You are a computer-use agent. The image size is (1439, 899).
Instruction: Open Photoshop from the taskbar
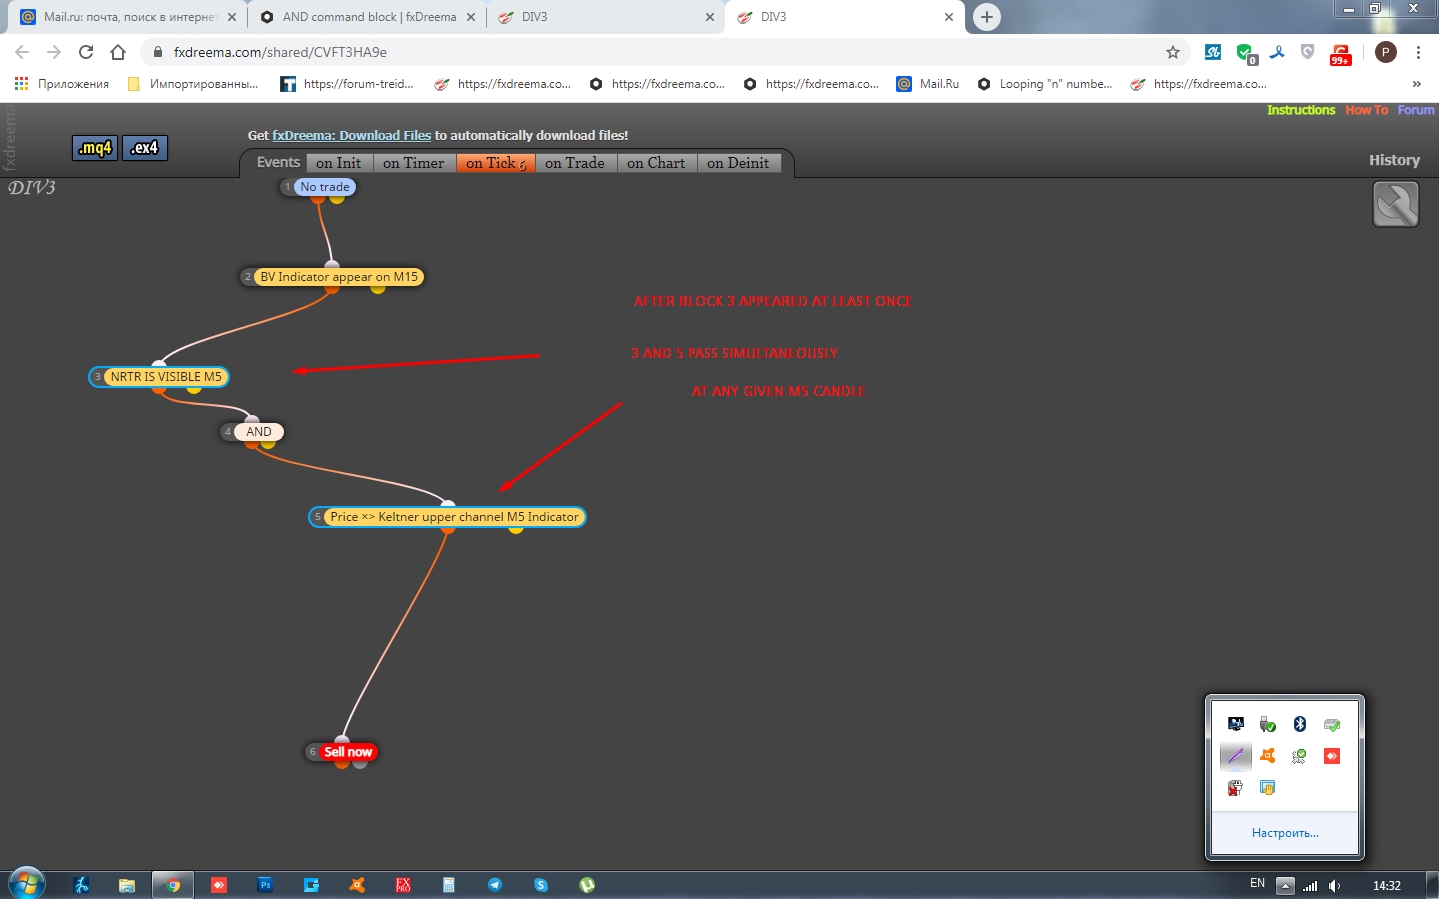coord(265,885)
